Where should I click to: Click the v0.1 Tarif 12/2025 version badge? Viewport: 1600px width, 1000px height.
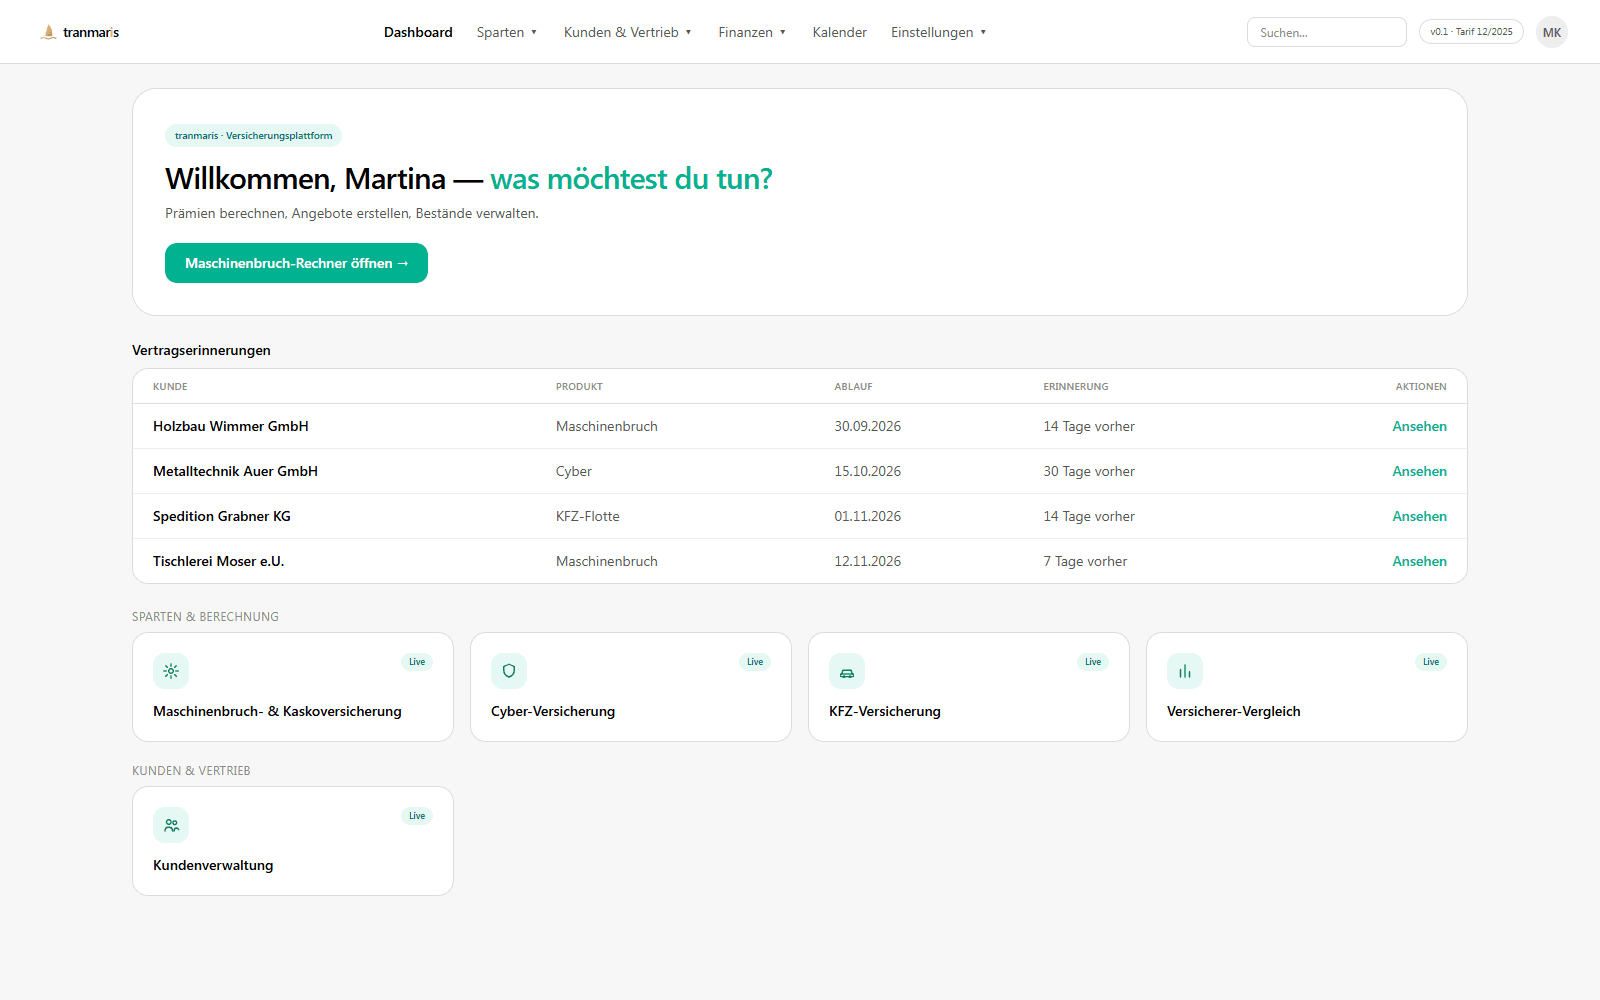1471,32
